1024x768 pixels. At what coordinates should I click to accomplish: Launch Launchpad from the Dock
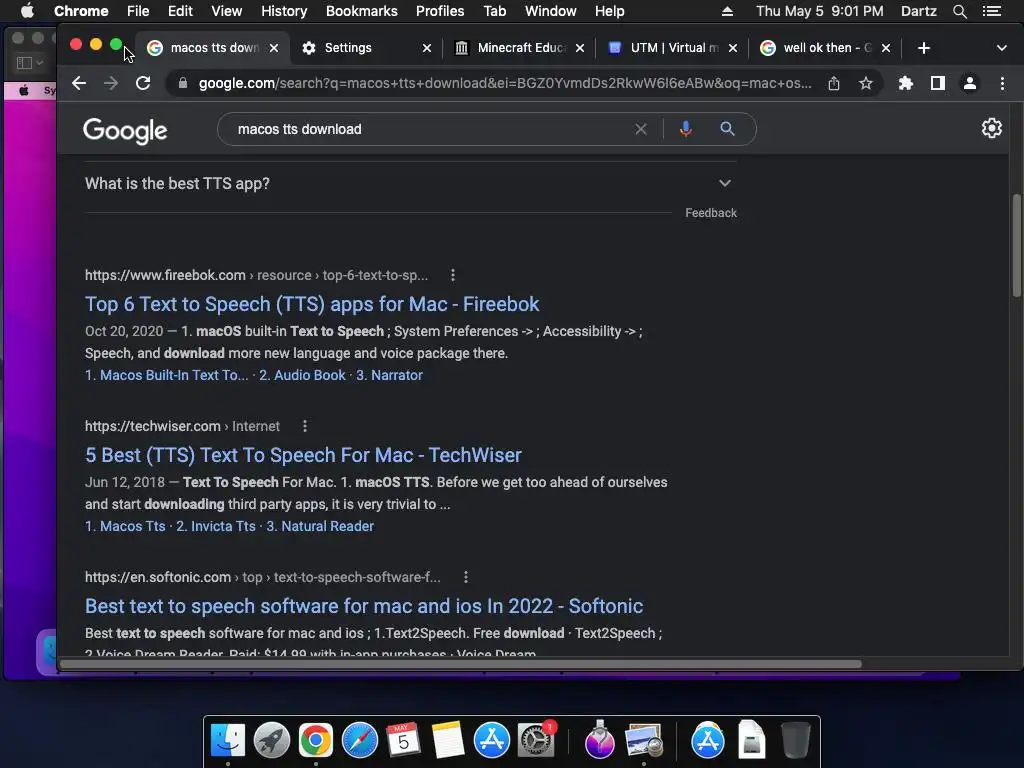(x=272, y=741)
